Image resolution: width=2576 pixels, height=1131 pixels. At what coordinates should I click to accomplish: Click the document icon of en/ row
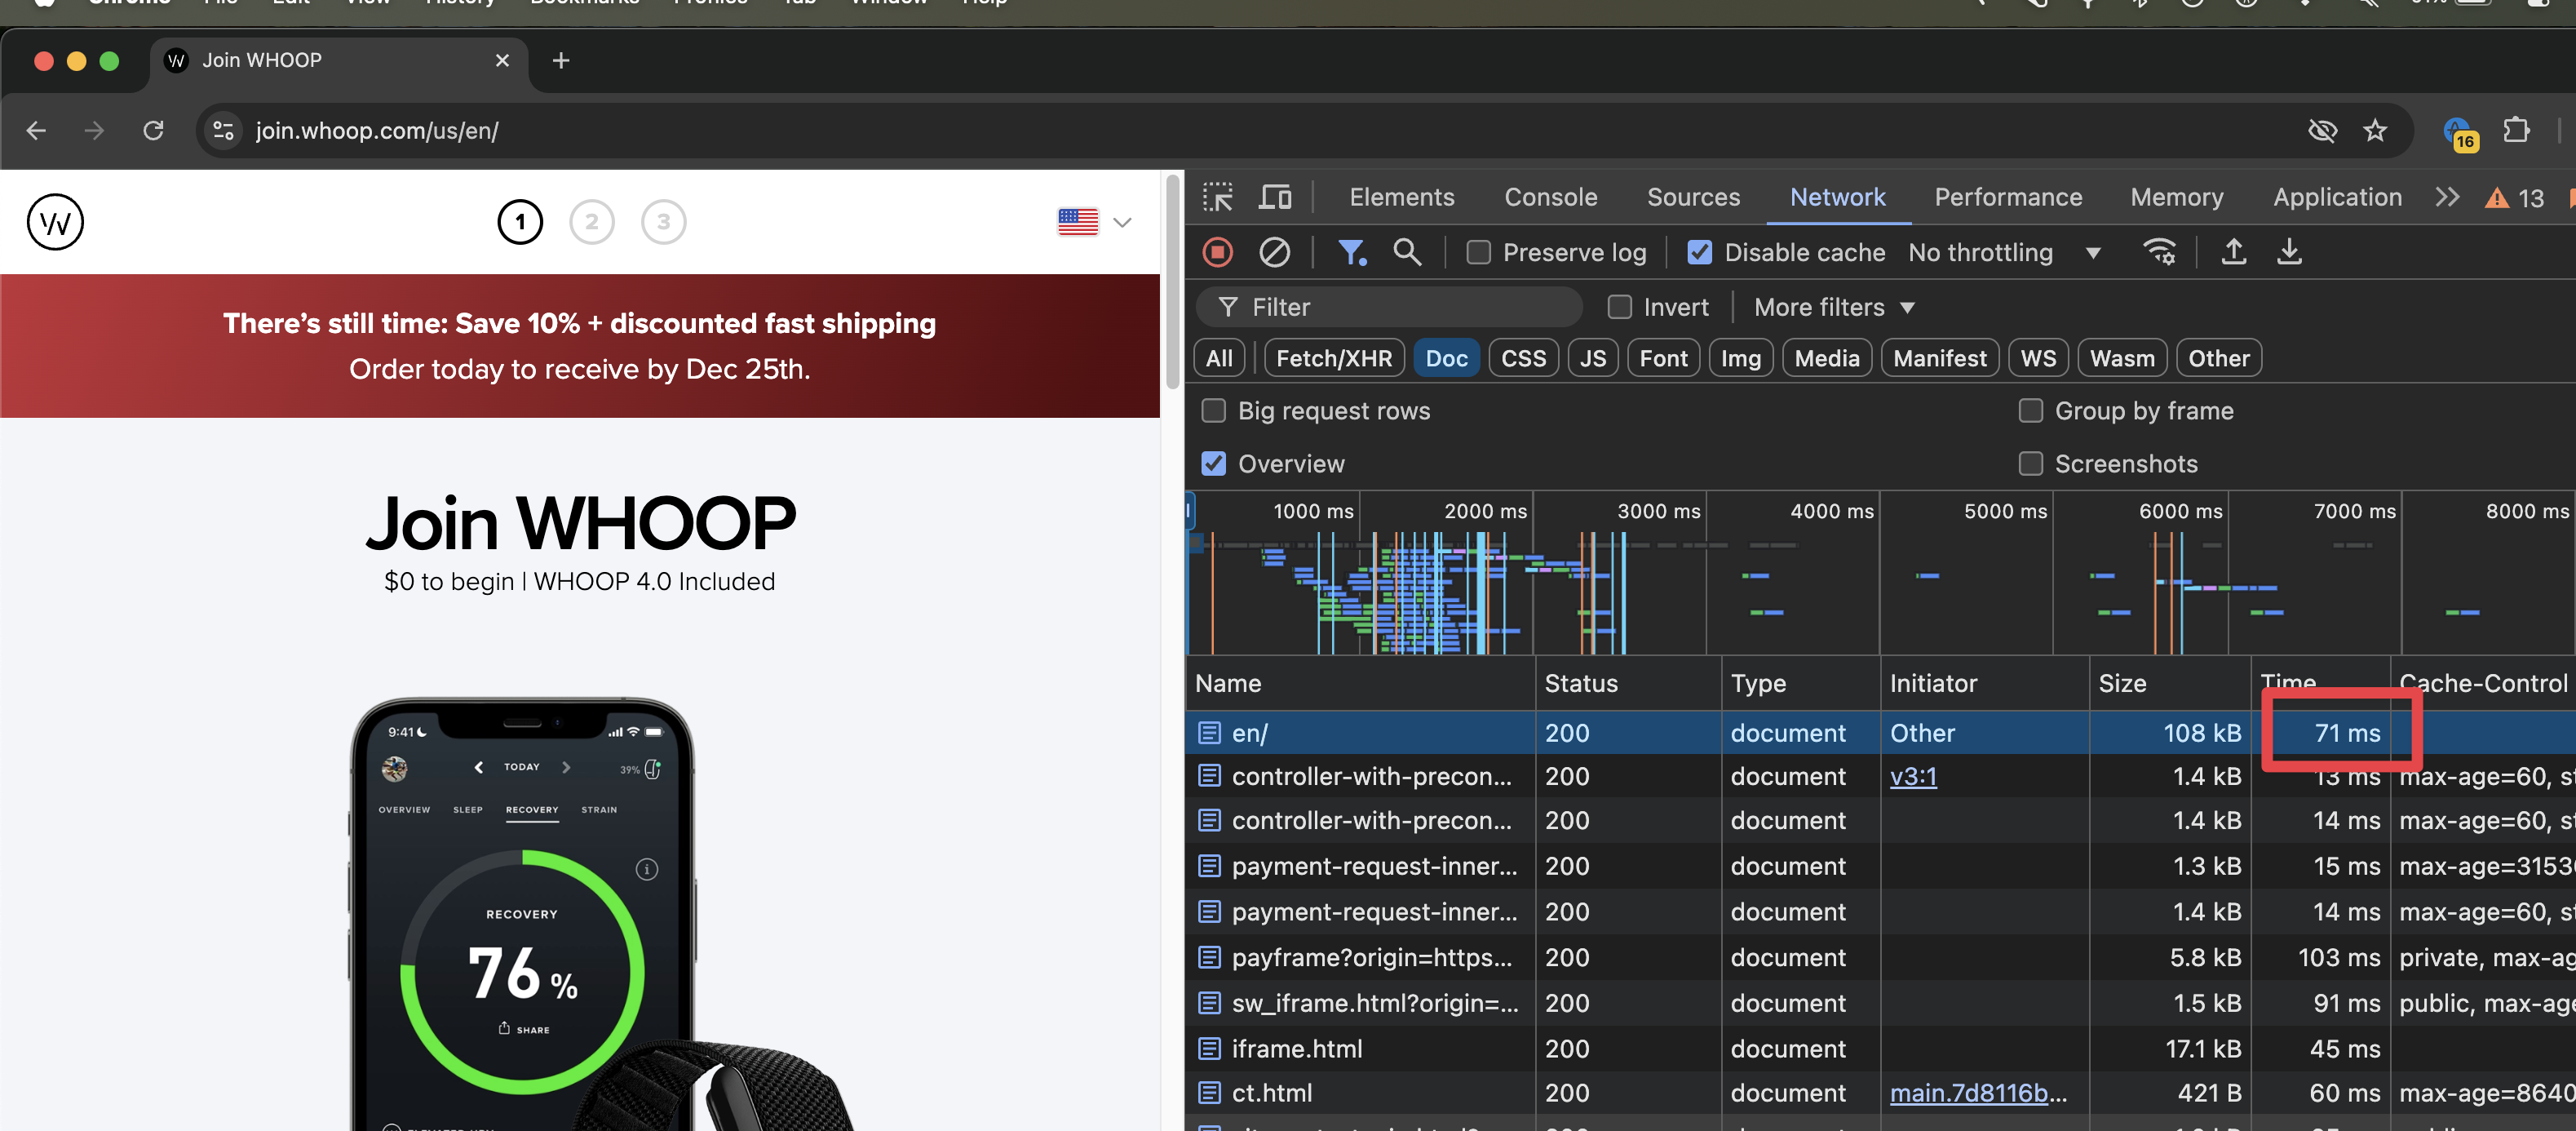click(1209, 733)
